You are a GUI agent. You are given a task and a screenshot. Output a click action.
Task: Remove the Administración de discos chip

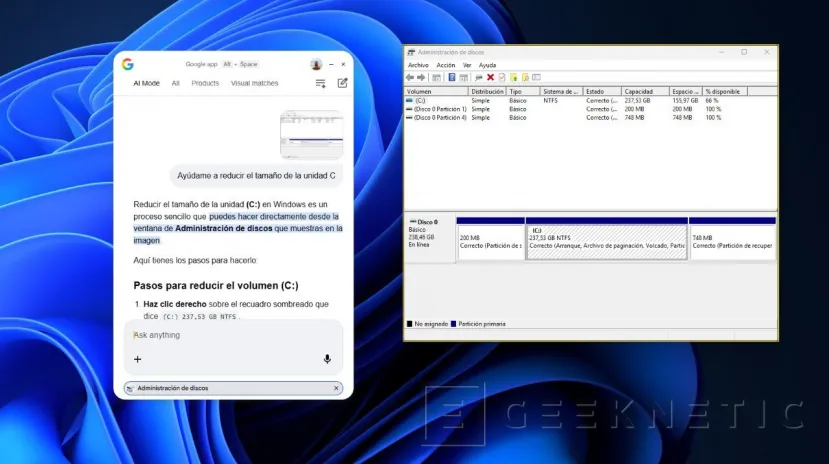pyautogui.click(x=336, y=388)
